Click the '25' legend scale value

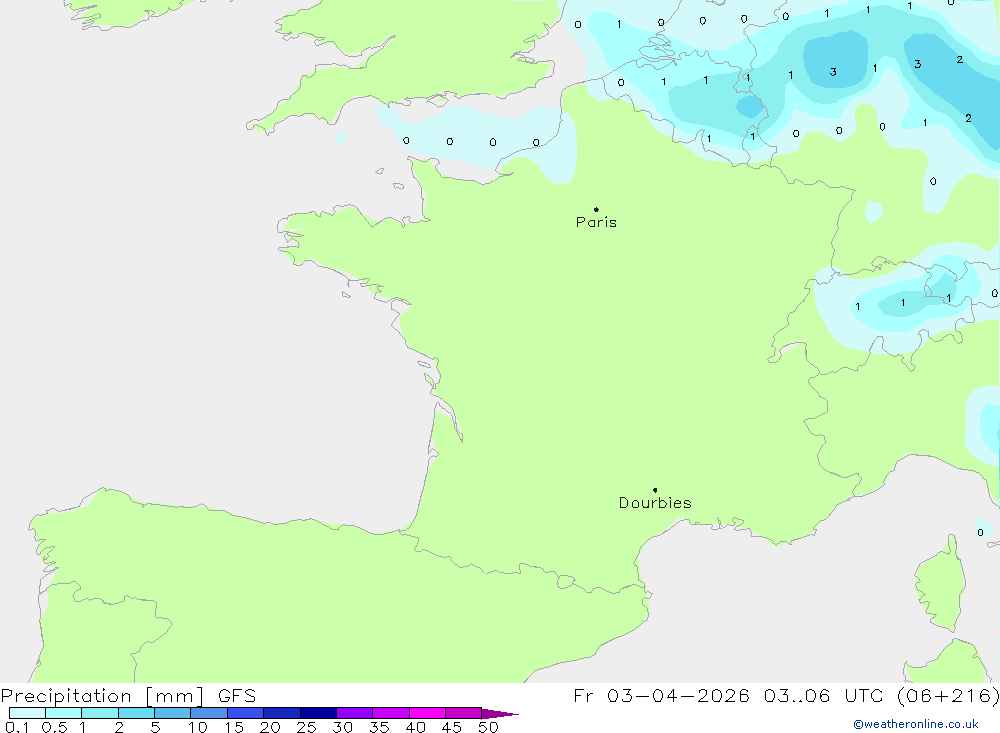tap(307, 727)
